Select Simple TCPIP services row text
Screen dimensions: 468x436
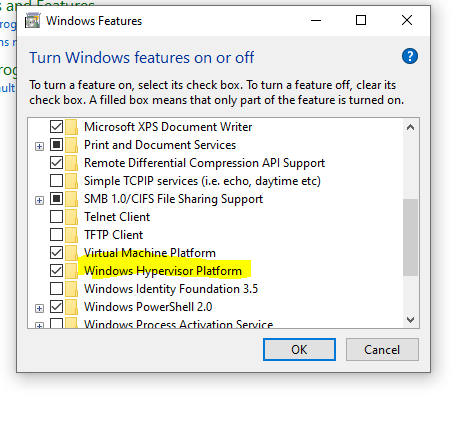[x=202, y=181]
